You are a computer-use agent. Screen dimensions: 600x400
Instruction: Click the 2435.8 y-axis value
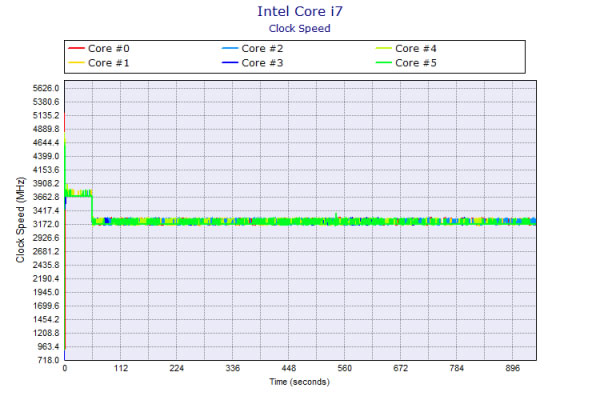pyautogui.click(x=46, y=265)
